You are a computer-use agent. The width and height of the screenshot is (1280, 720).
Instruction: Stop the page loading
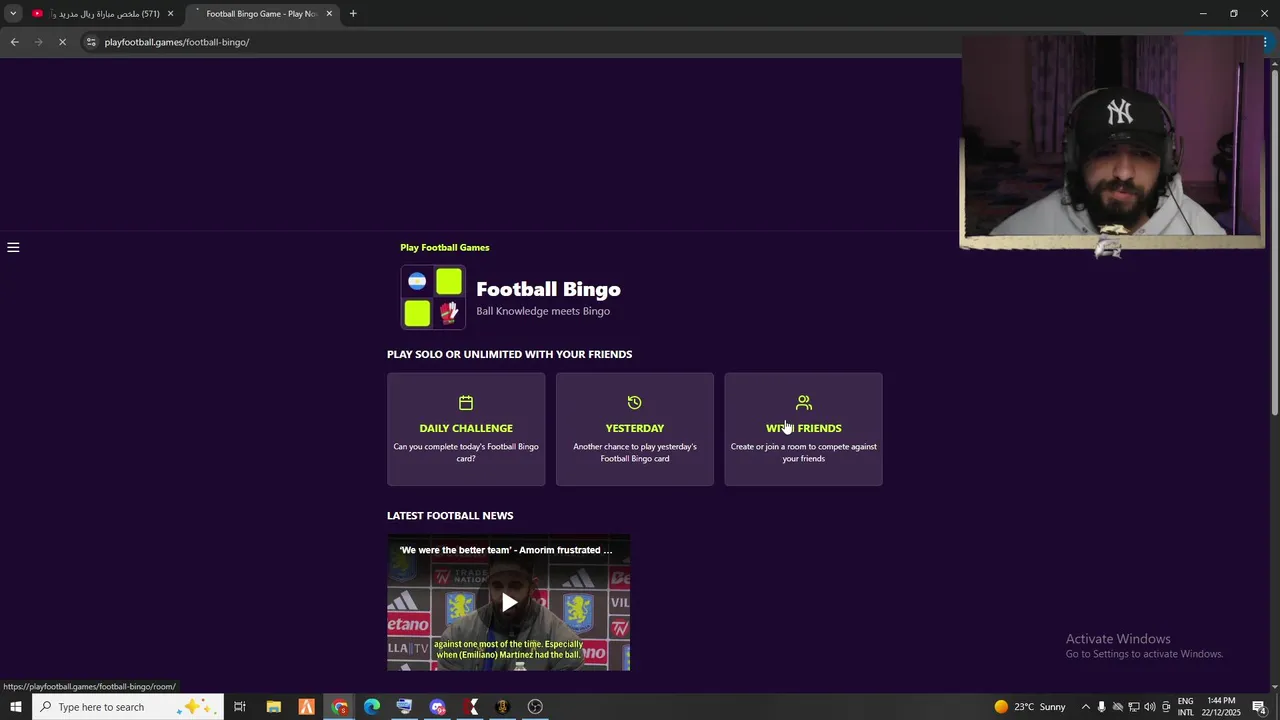pos(62,42)
